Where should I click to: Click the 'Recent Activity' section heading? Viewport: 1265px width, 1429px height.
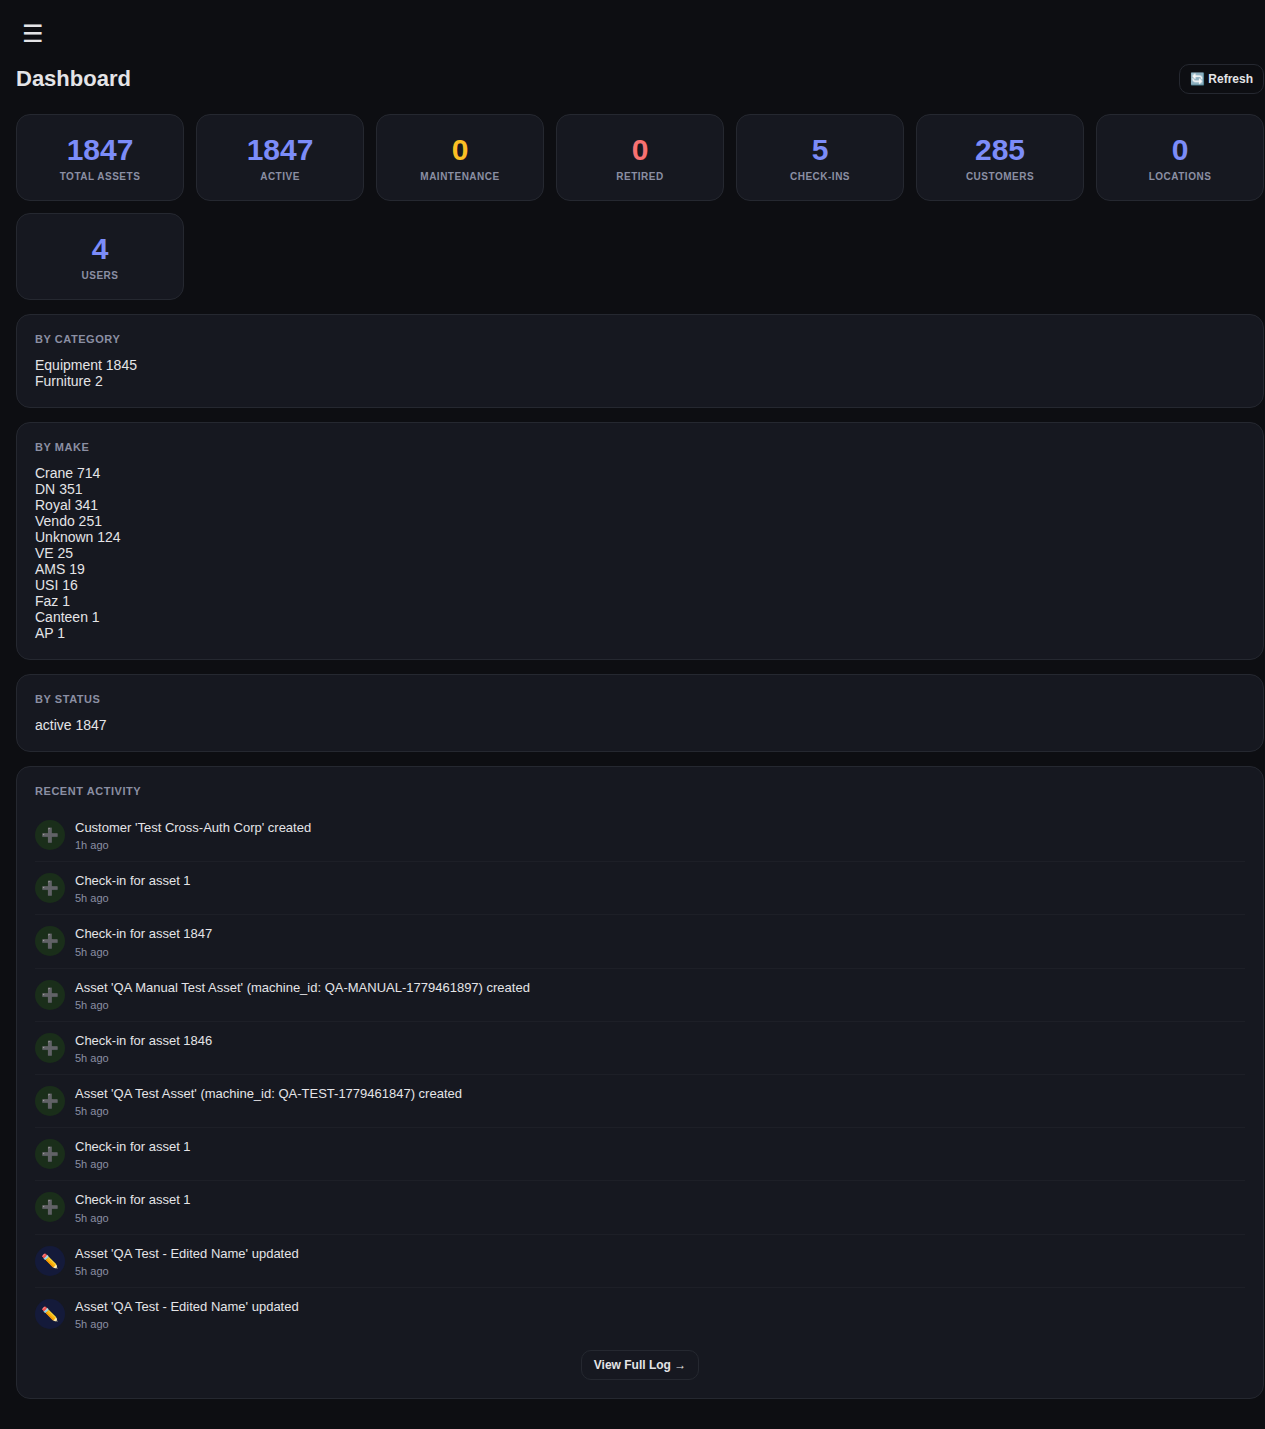(88, 791)
